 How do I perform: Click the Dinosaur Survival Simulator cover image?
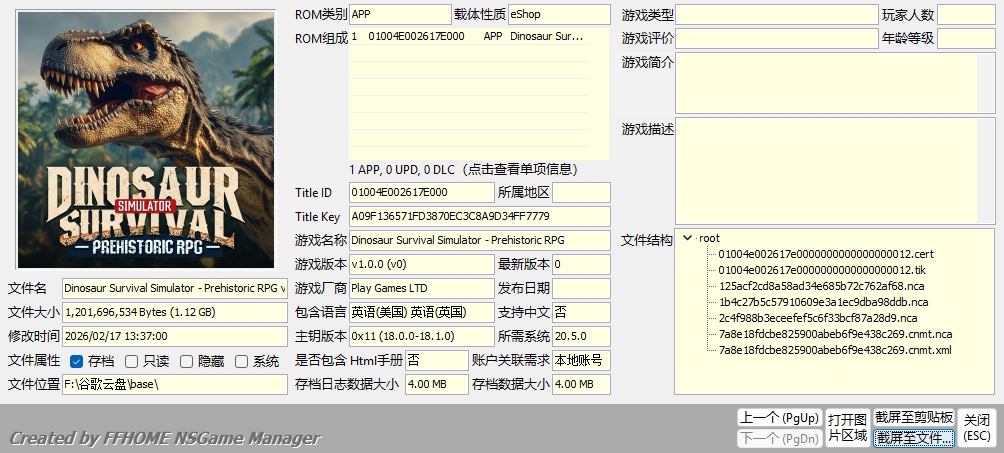[145, 140]
